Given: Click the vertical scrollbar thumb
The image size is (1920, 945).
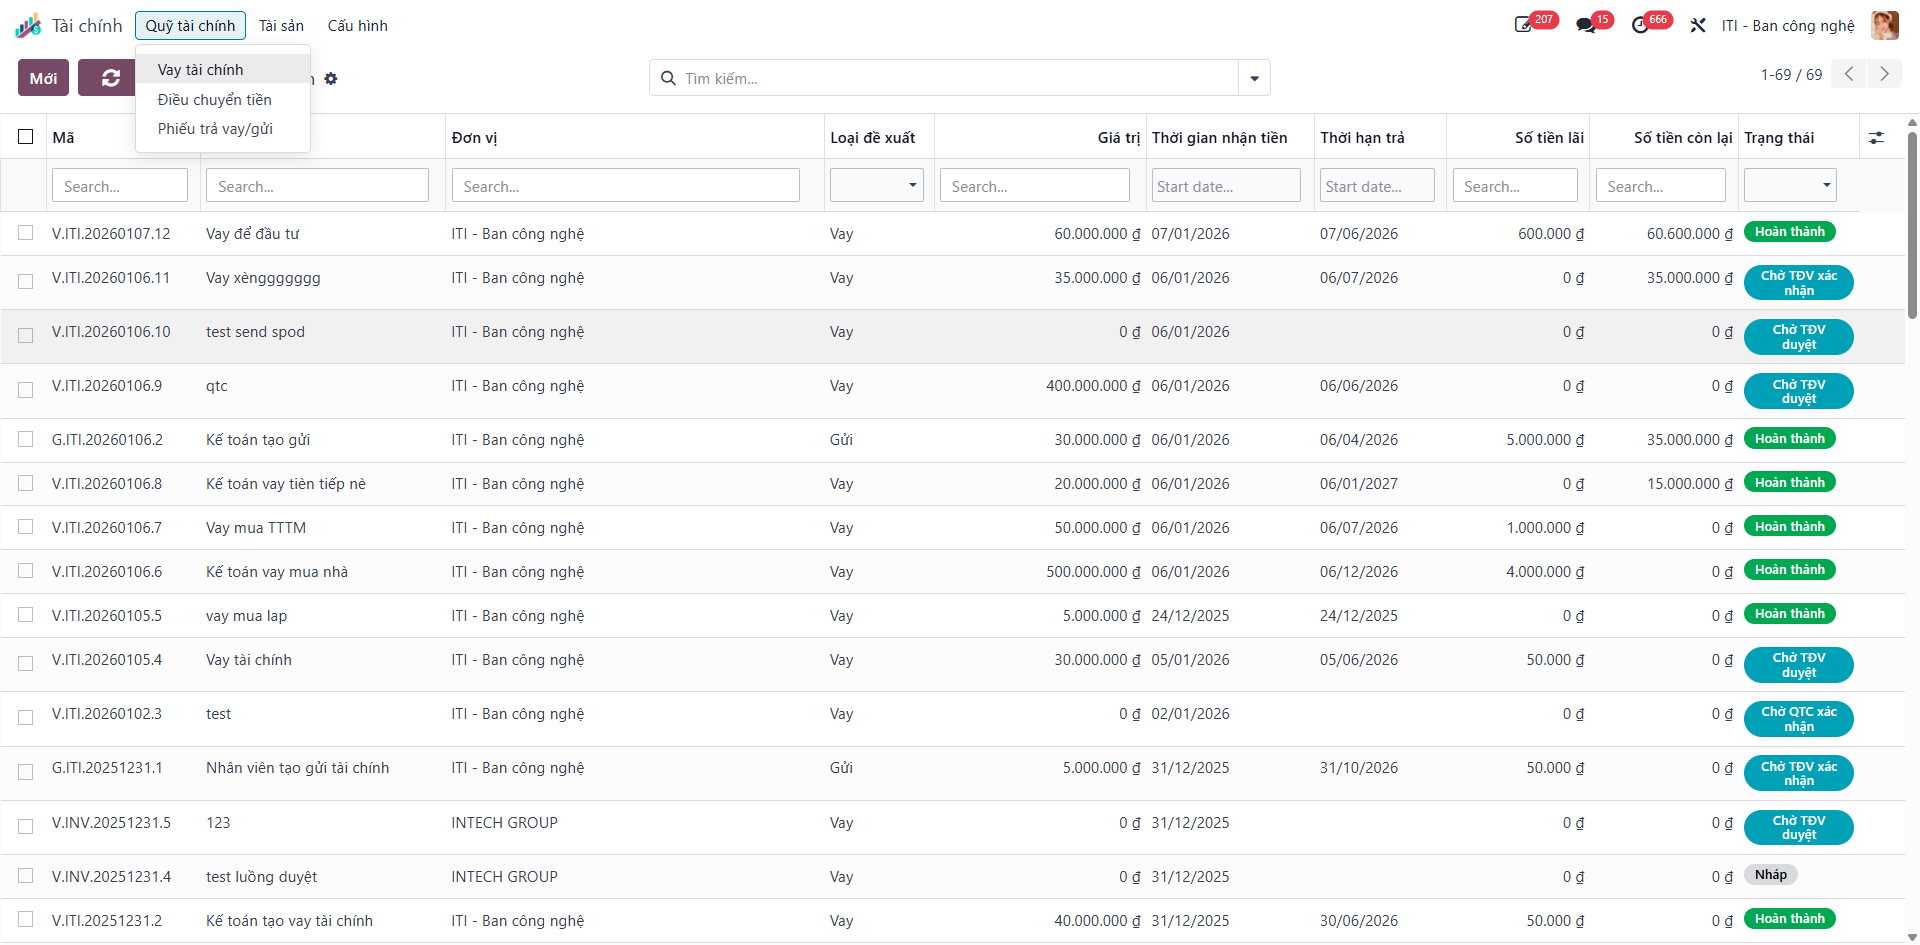Looking at the screenshot, I should click(x=1912, y=225).
